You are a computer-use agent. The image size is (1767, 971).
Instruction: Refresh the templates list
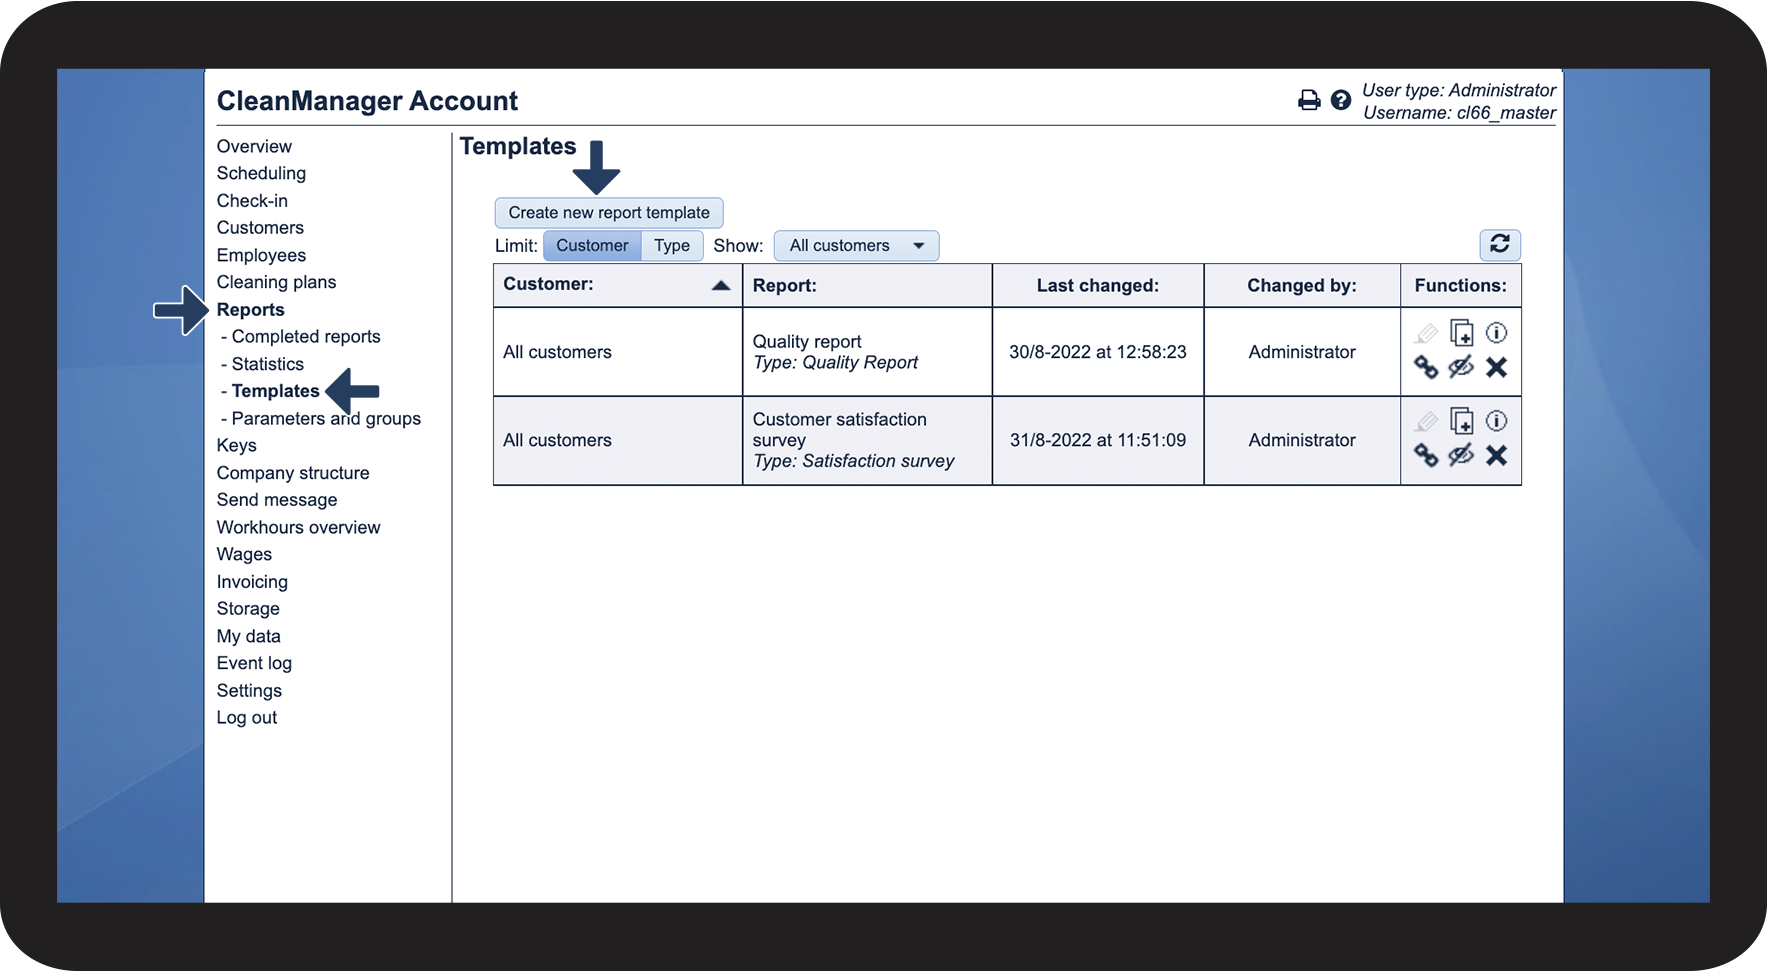(1500, 244)
